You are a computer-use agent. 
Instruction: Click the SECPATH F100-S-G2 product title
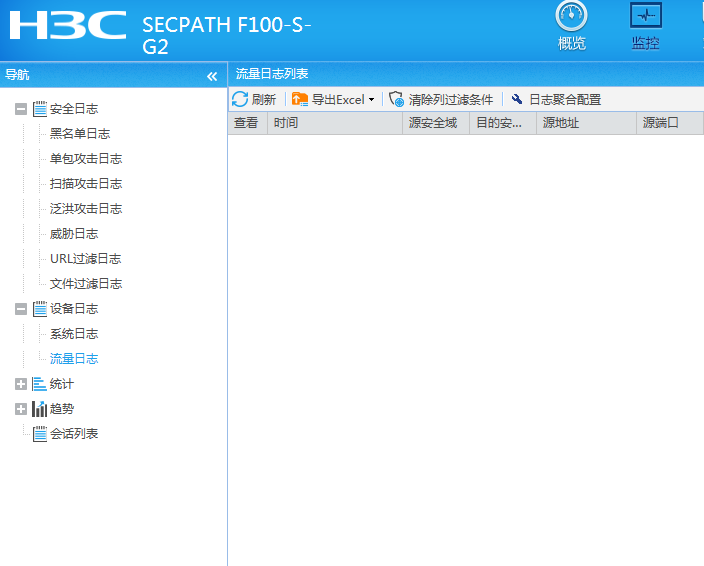pyautogui.click(x=227, y=35)
